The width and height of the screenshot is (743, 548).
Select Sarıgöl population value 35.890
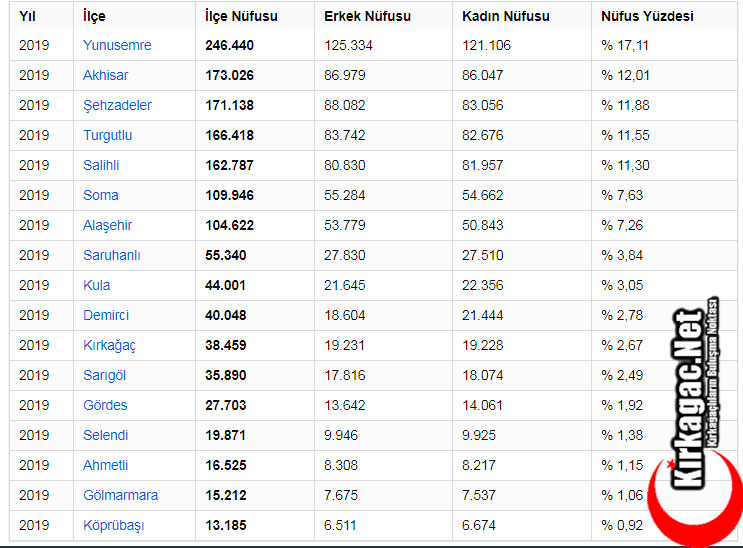[x=226, y=375]
